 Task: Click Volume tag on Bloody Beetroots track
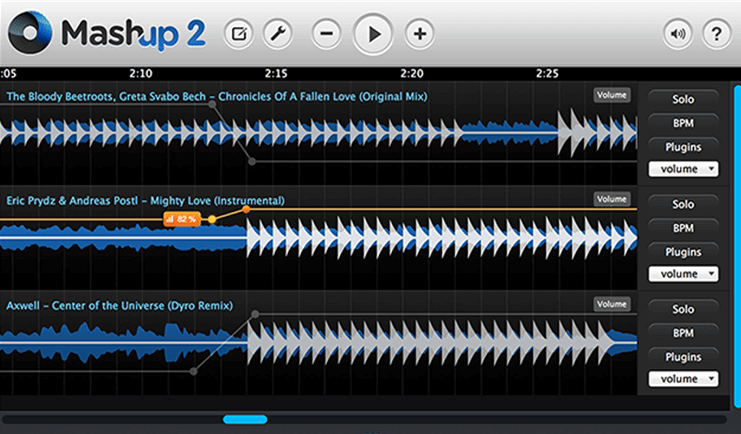(x=612, y=95)
